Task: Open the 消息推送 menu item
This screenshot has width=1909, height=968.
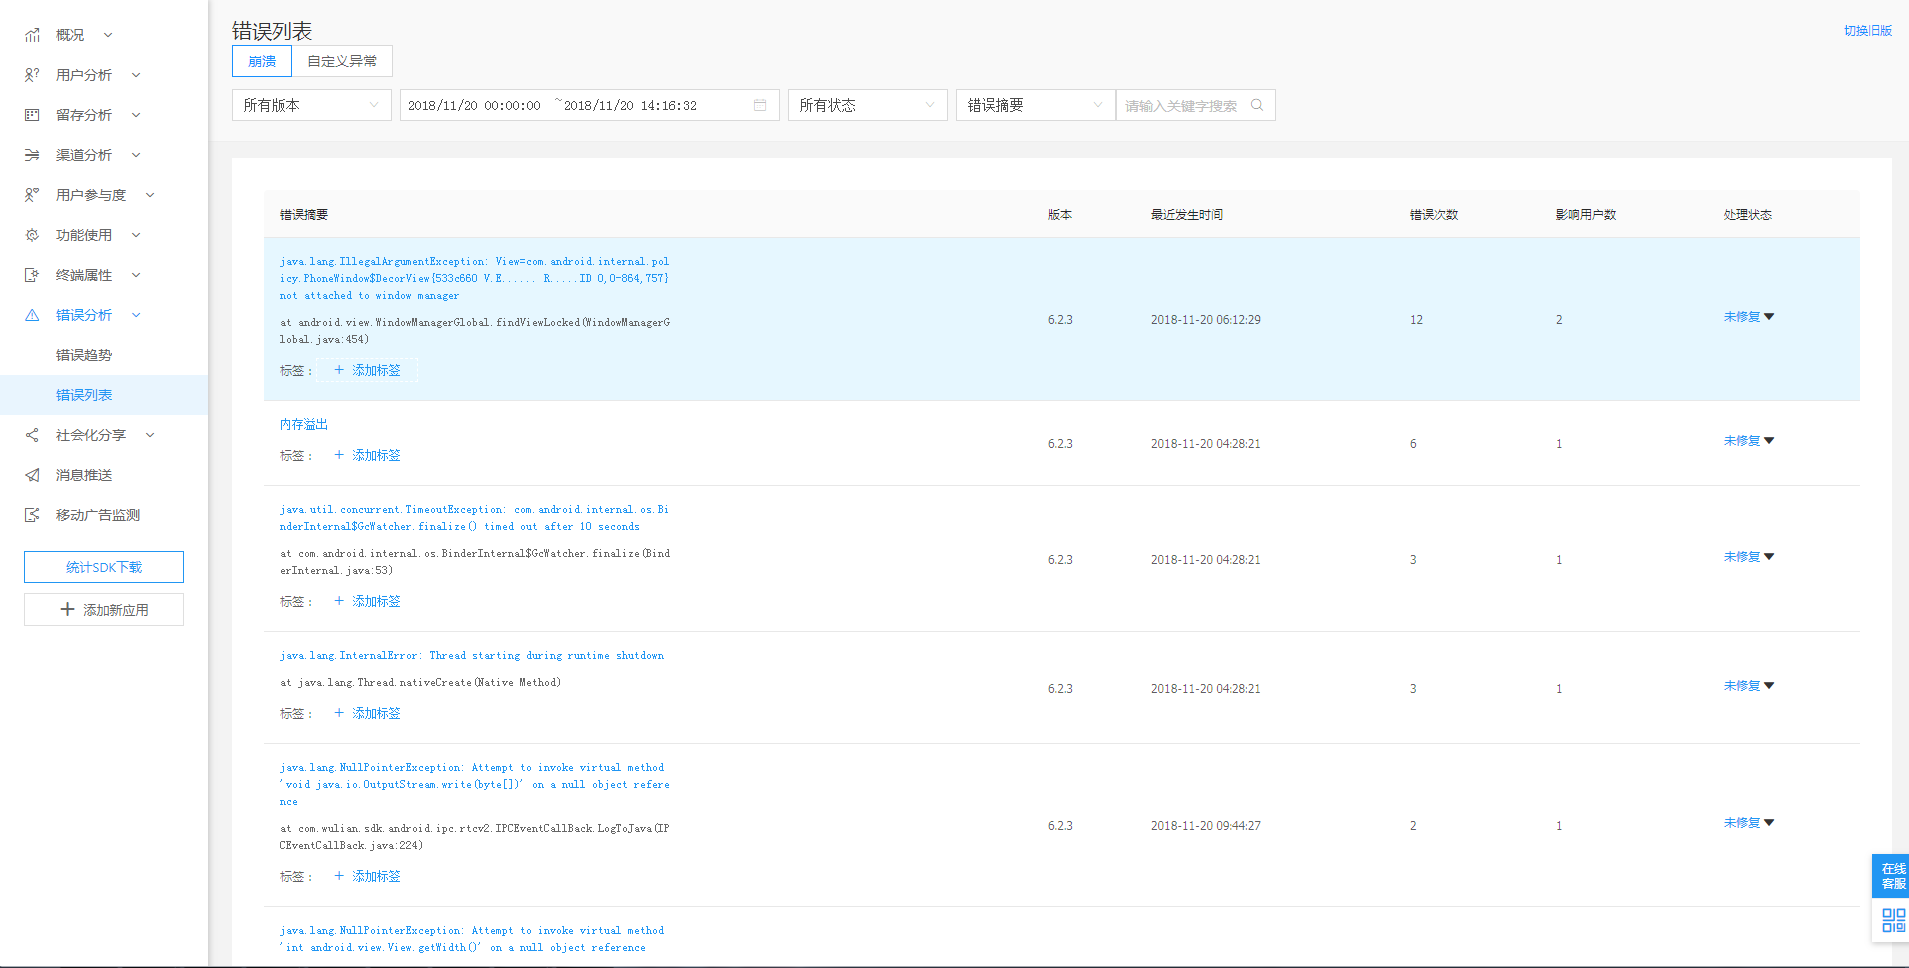Action: [84, 475]
